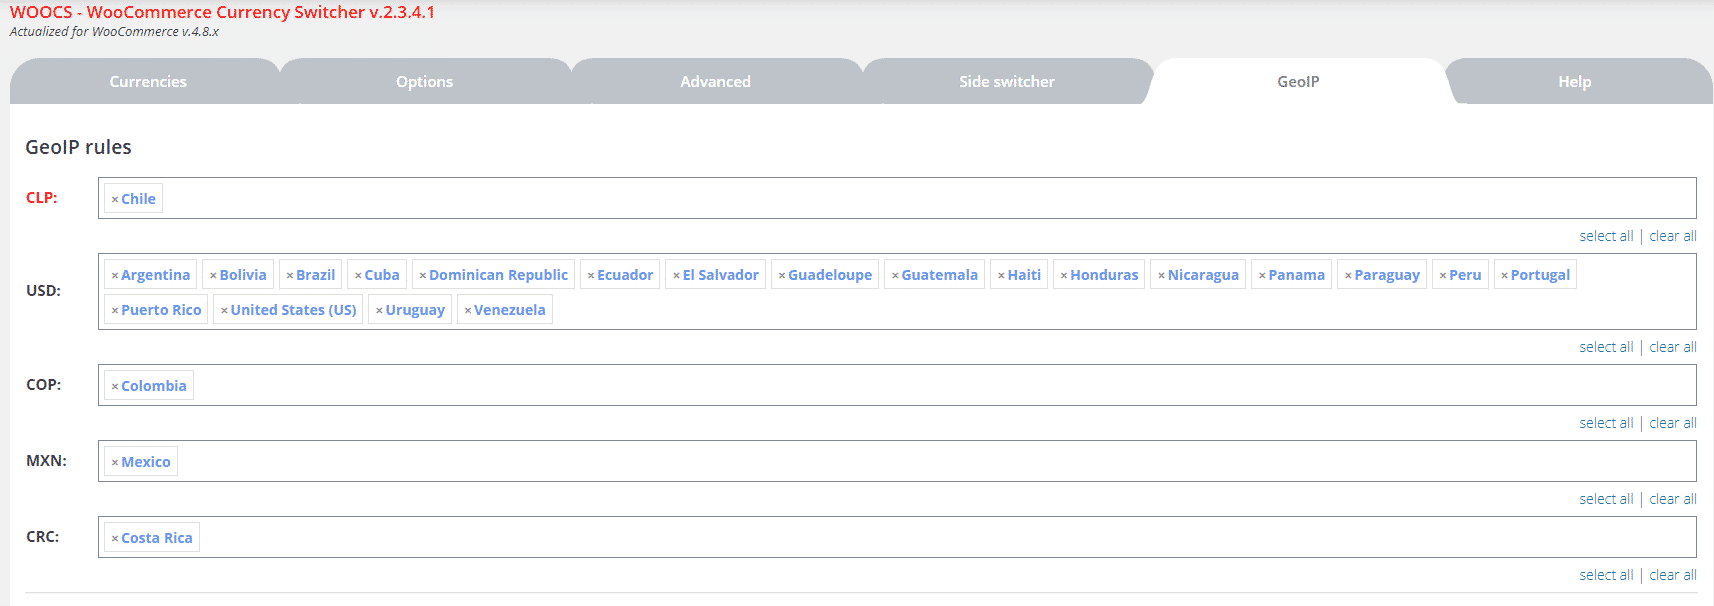
Task: Click inside the COP countries input field
Action: 900,386
